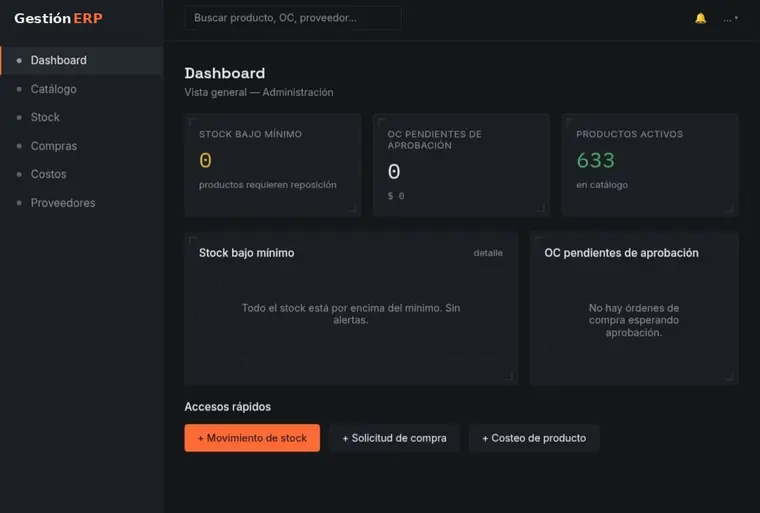The width and height of the screenshot is (760, 513).
Task: Click the 'Stock bajo mínimo' panel heading
Action: coord(247,253)
